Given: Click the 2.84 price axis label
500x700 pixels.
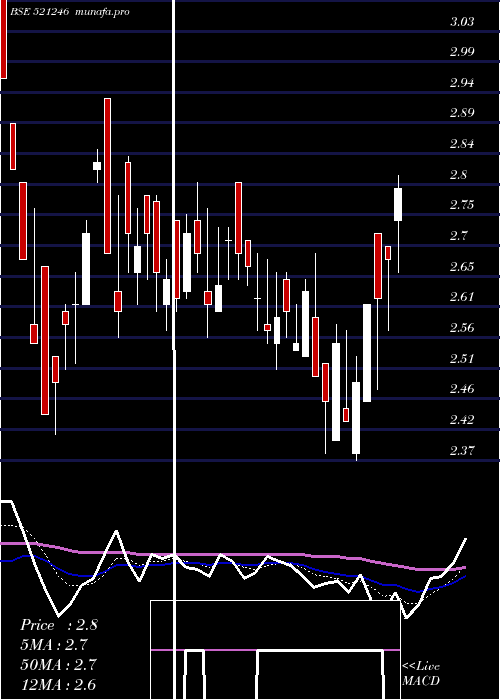Looking at the screenshot, I should click(x=462, y=144).
